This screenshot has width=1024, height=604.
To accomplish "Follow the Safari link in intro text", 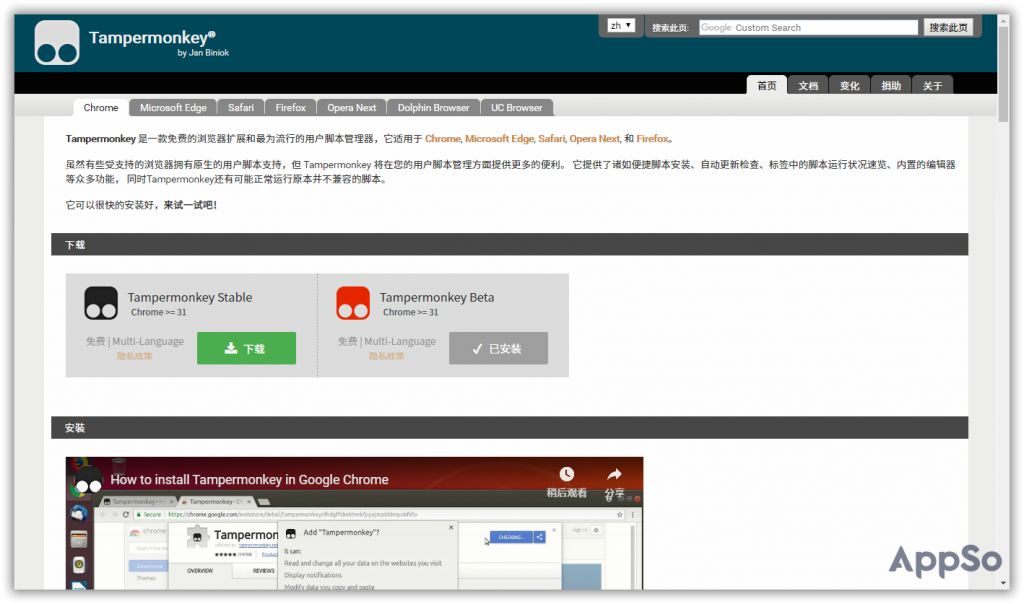I will (x=551, y=138).
